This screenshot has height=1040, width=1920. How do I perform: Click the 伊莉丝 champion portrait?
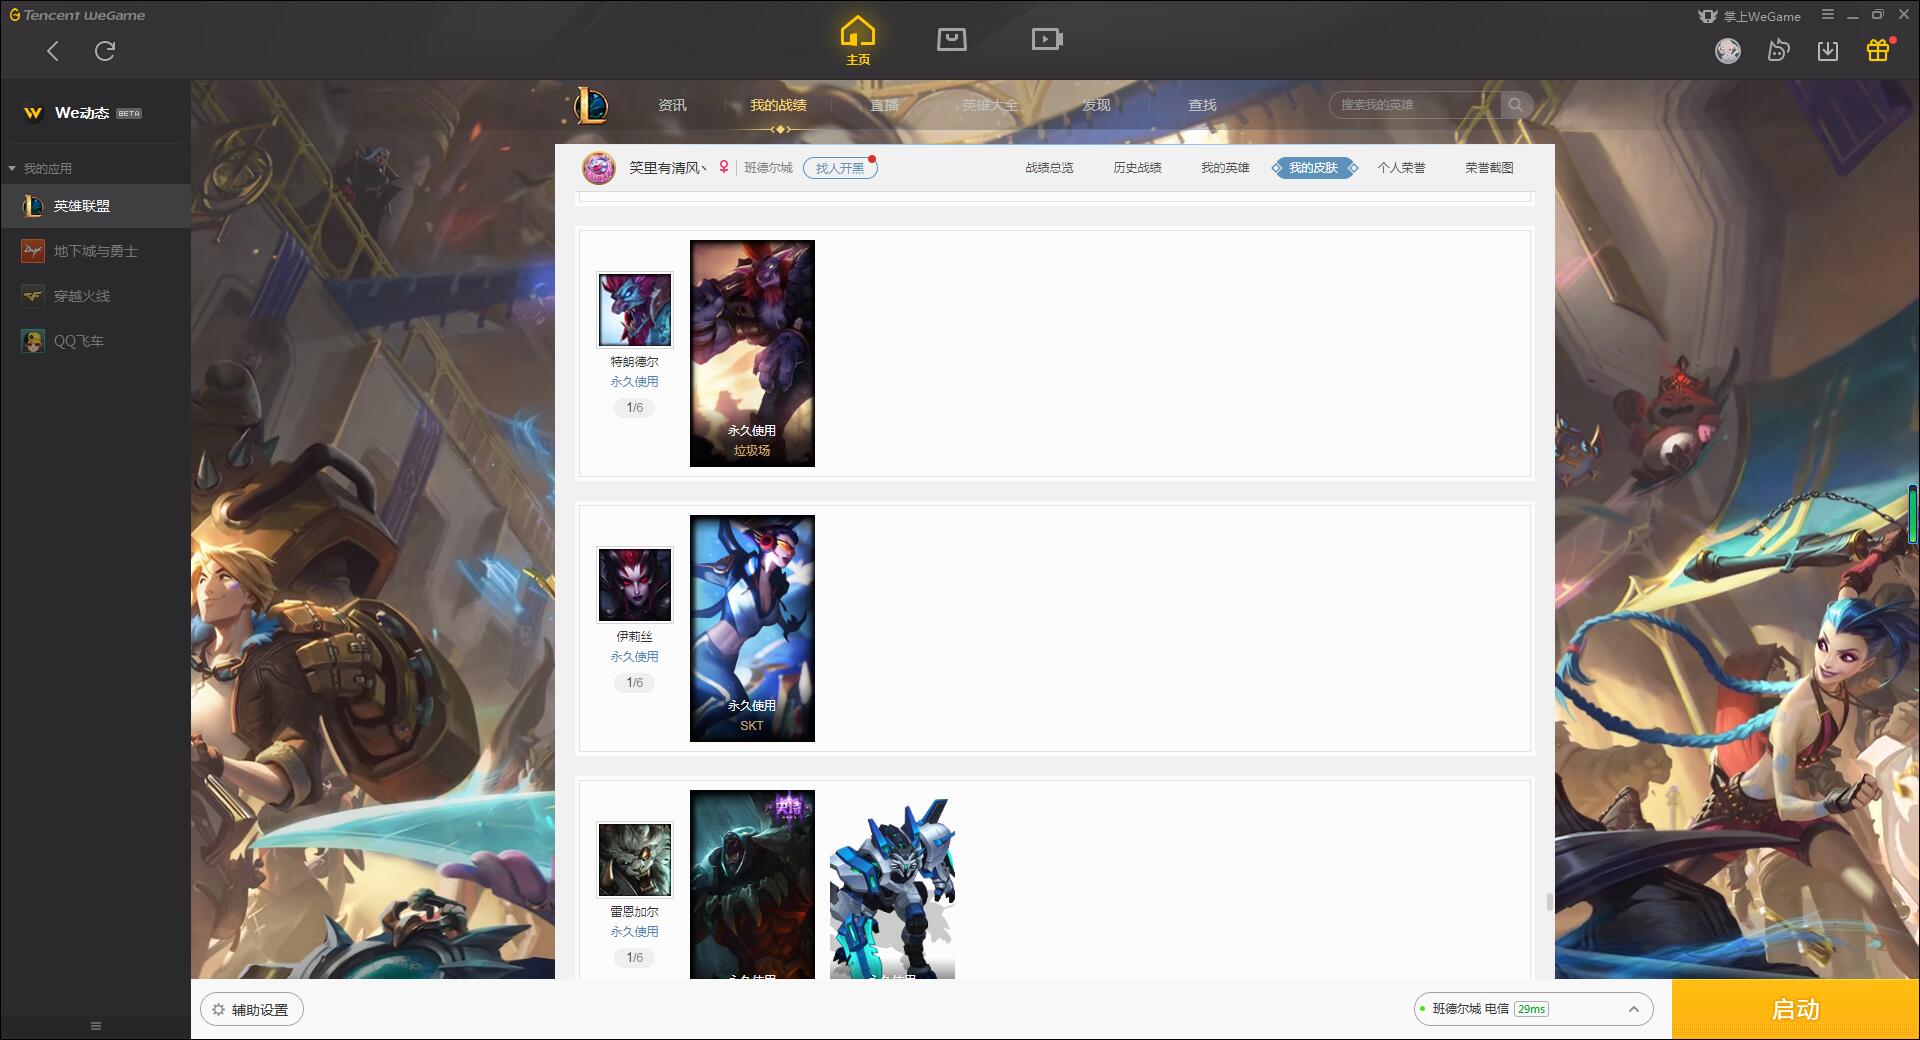click(635, 585)
